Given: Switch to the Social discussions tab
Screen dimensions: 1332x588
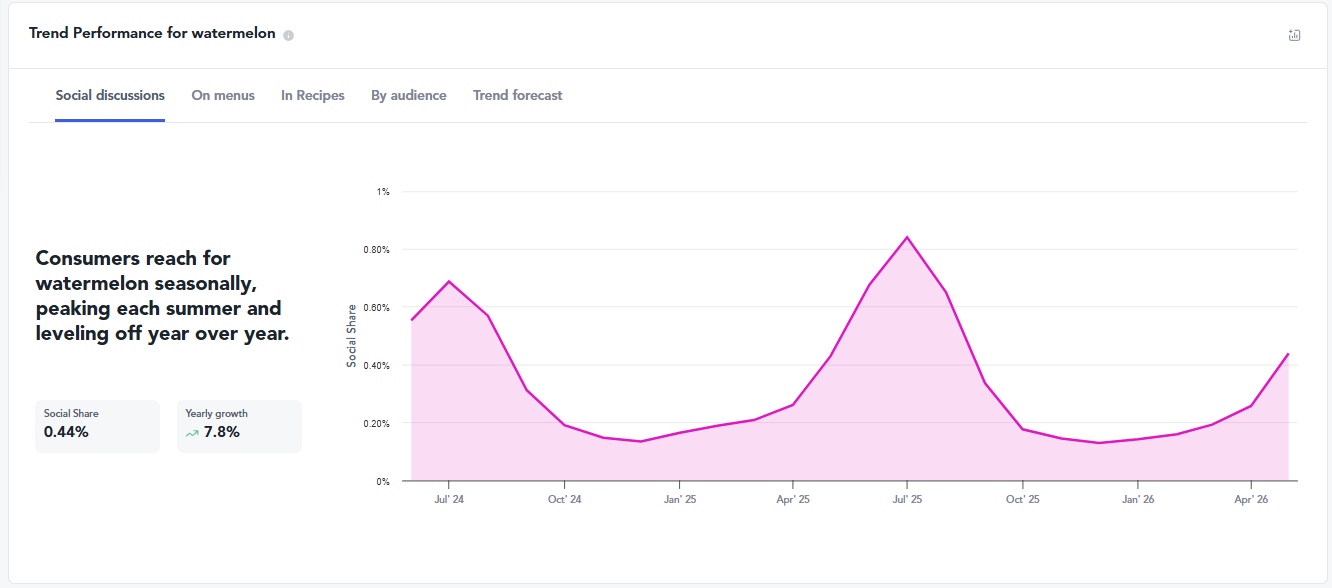Looking at the screenshot, I should pos(110,96).
